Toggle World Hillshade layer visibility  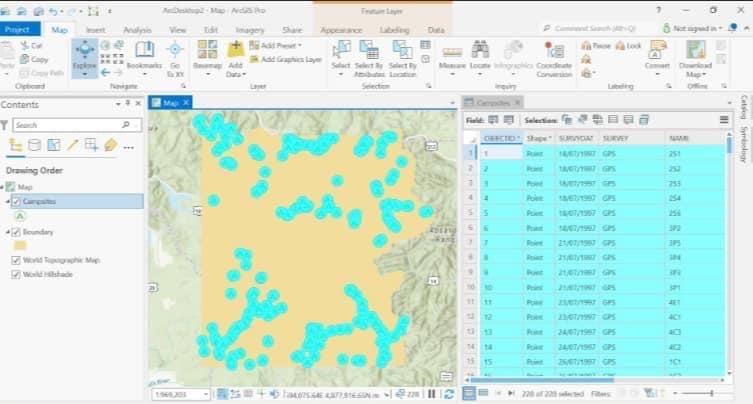pyautogui.click(x=16, y=274)
